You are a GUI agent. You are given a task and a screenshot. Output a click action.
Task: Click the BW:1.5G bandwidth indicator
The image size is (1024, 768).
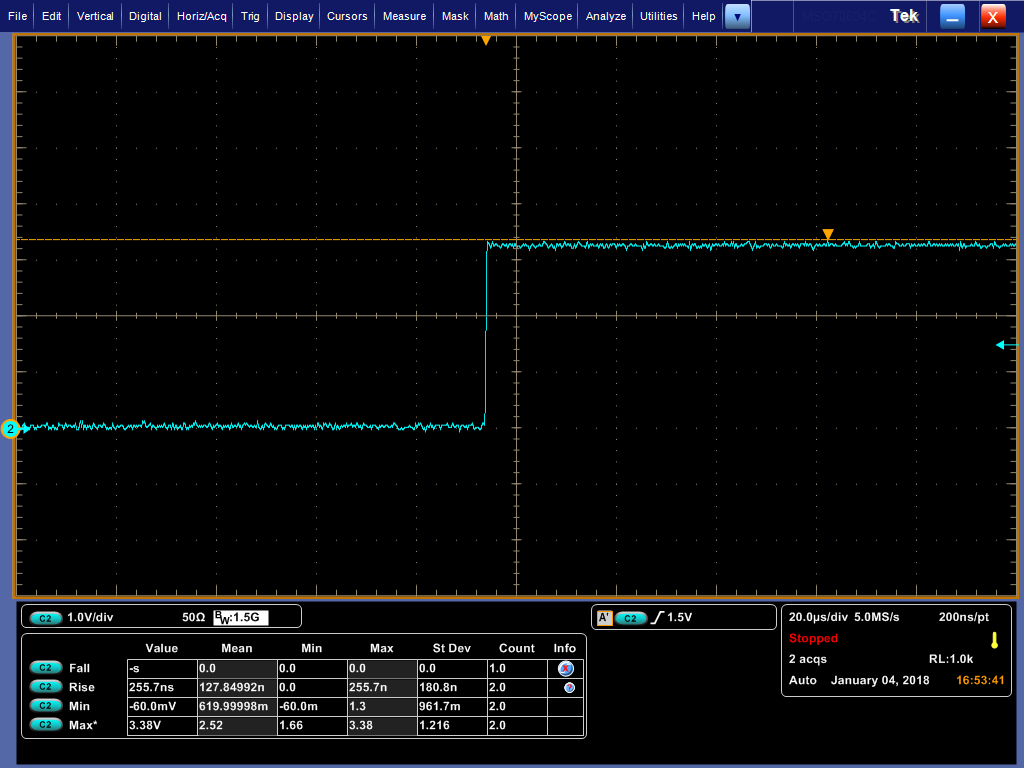240,617
